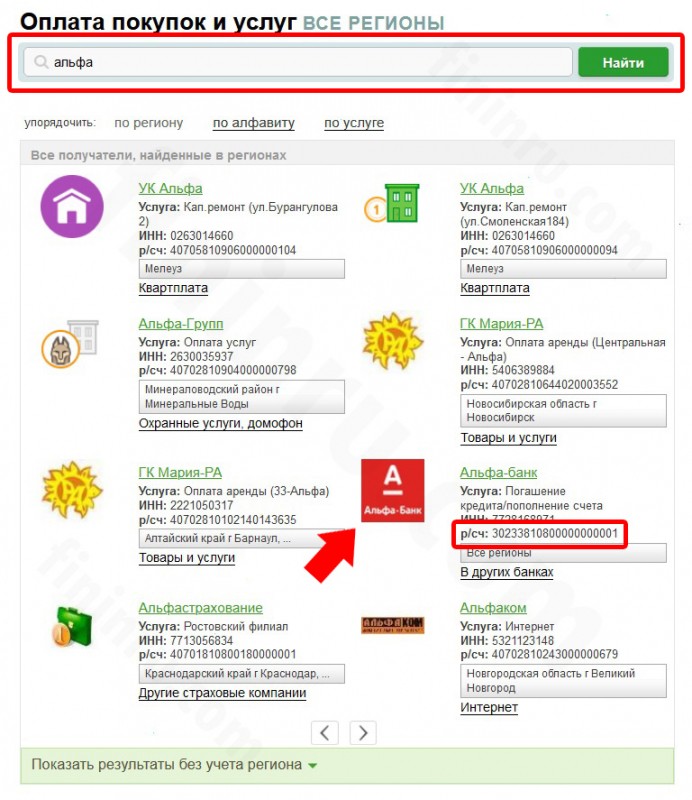Open Товары и услуги under Новосибирск entry

(x=509, y=438)
